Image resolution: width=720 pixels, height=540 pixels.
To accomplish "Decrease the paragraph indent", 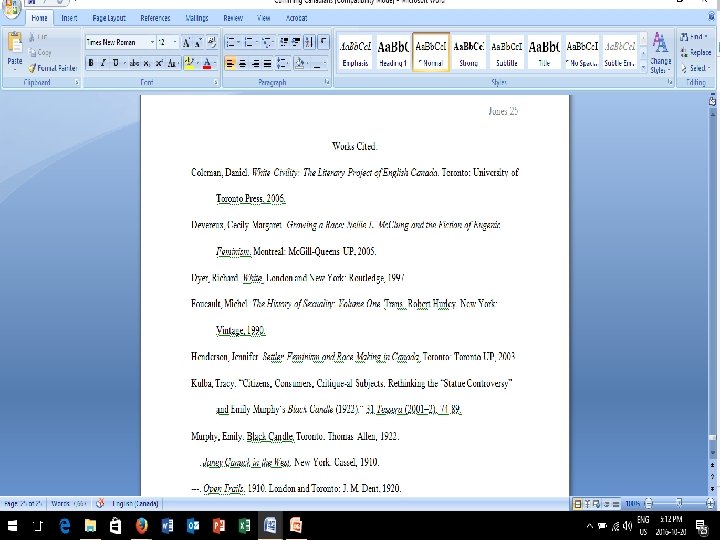I will pos(284,42).
